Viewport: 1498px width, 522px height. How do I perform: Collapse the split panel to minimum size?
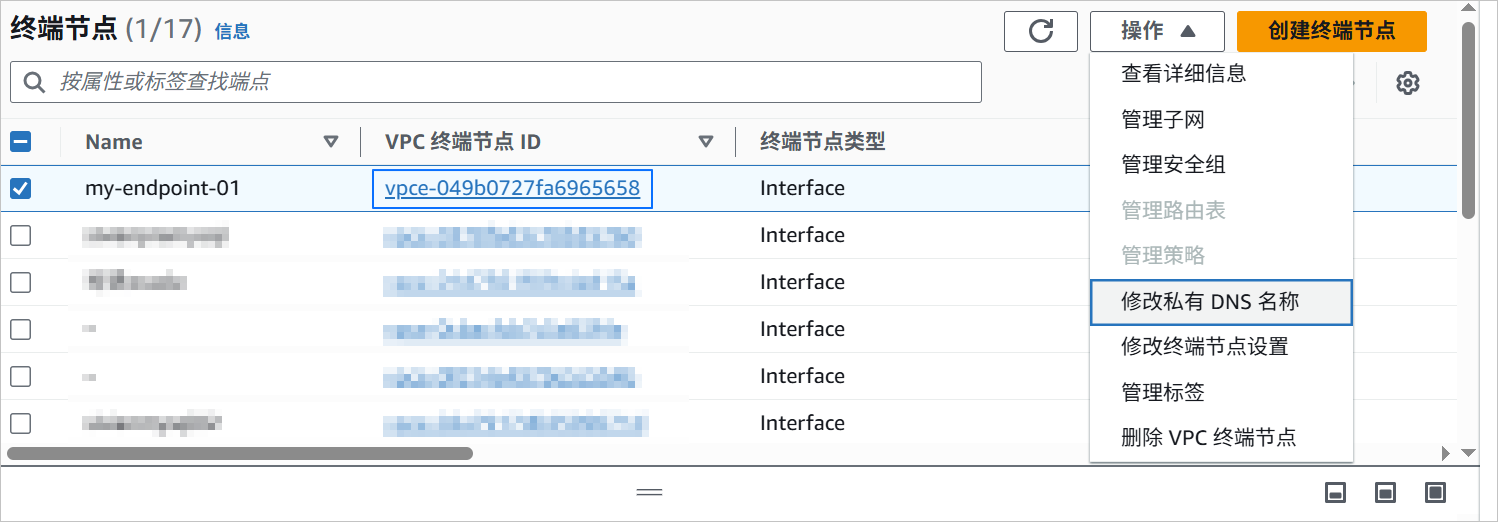[1335, 492]
